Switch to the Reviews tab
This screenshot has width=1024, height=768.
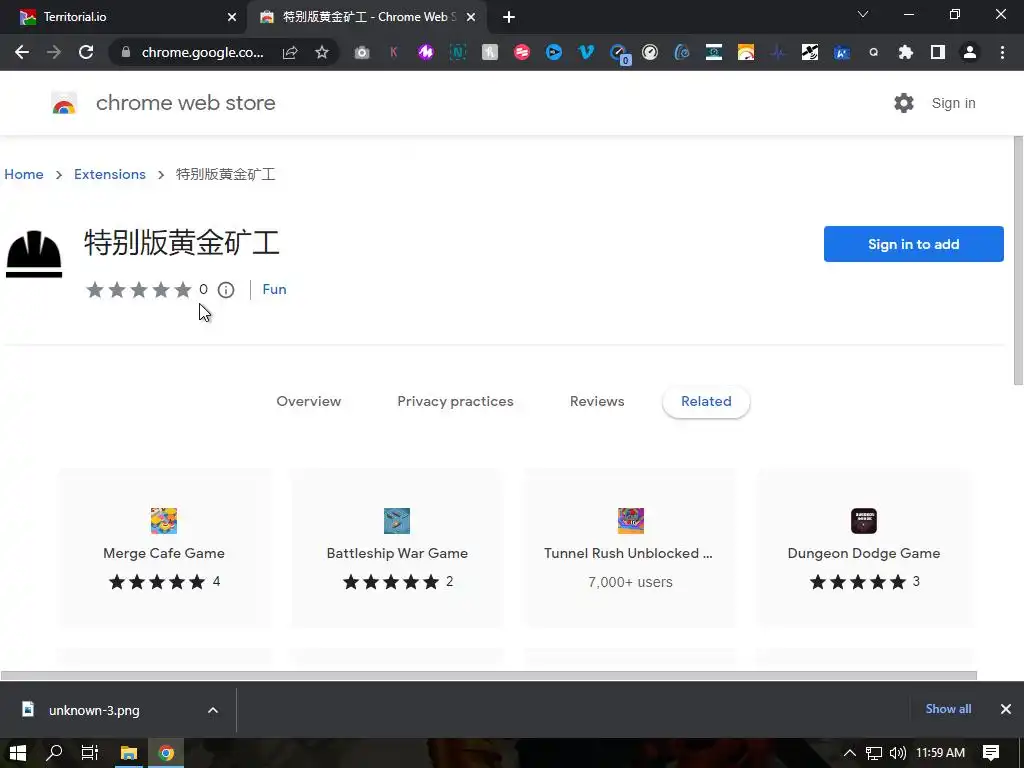pos(597,402)
